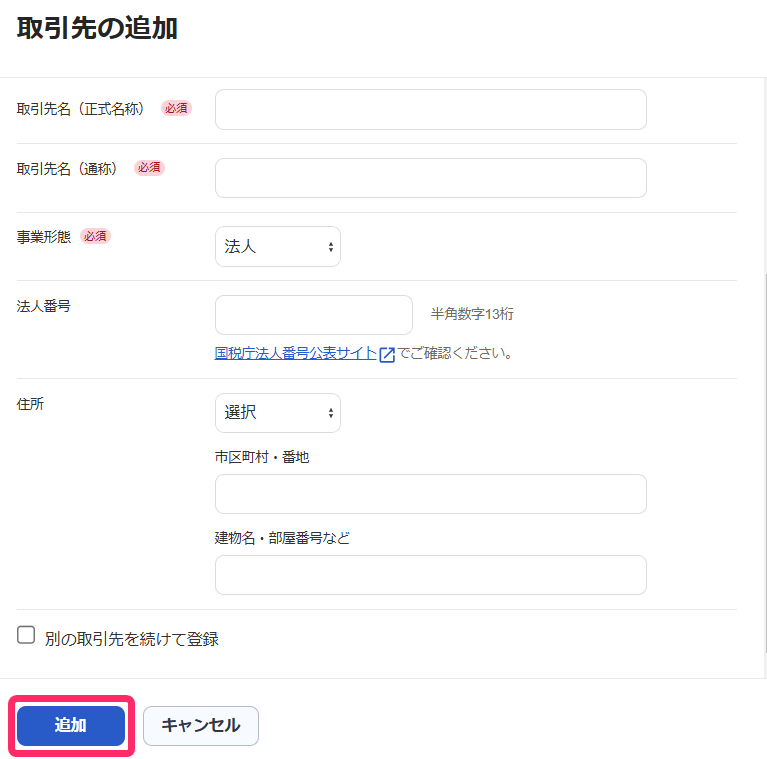The width and height of the screenshot is (767, 759).
Task: Click the 半角数字13桁 hint text
Action: [x=472, y=314]
